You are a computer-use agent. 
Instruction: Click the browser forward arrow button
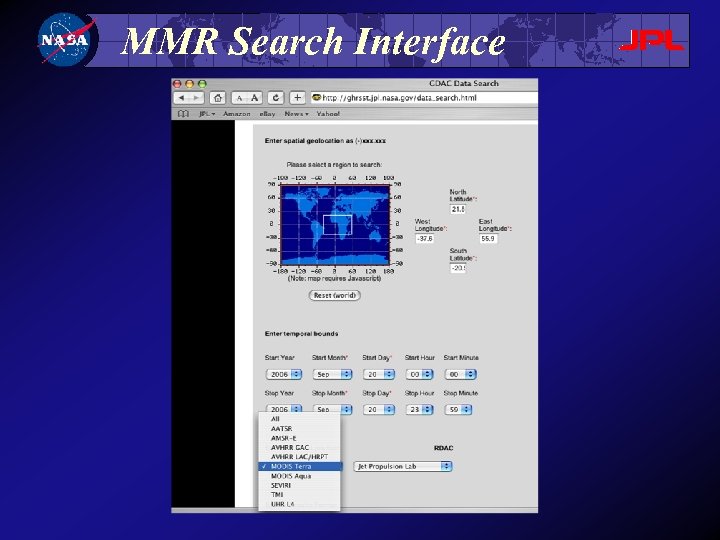point(197,98)
